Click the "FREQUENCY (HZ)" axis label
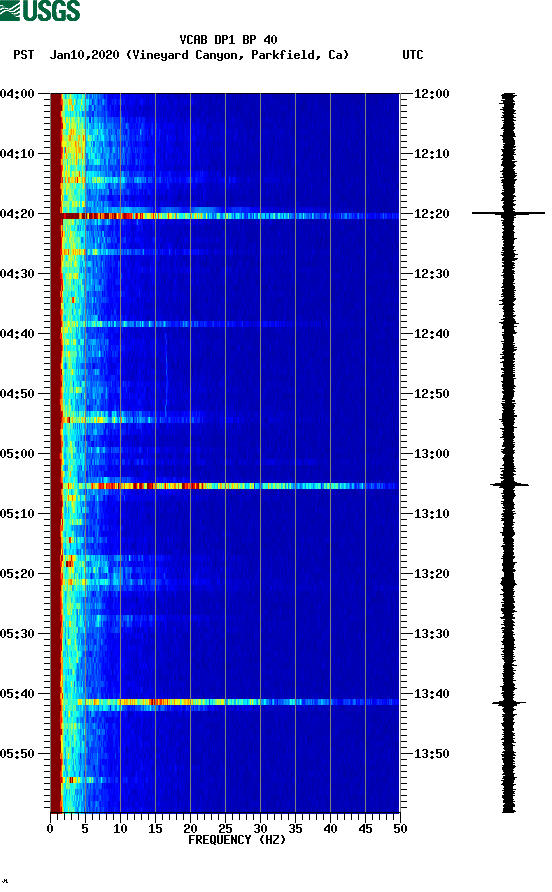 (237, 840)
